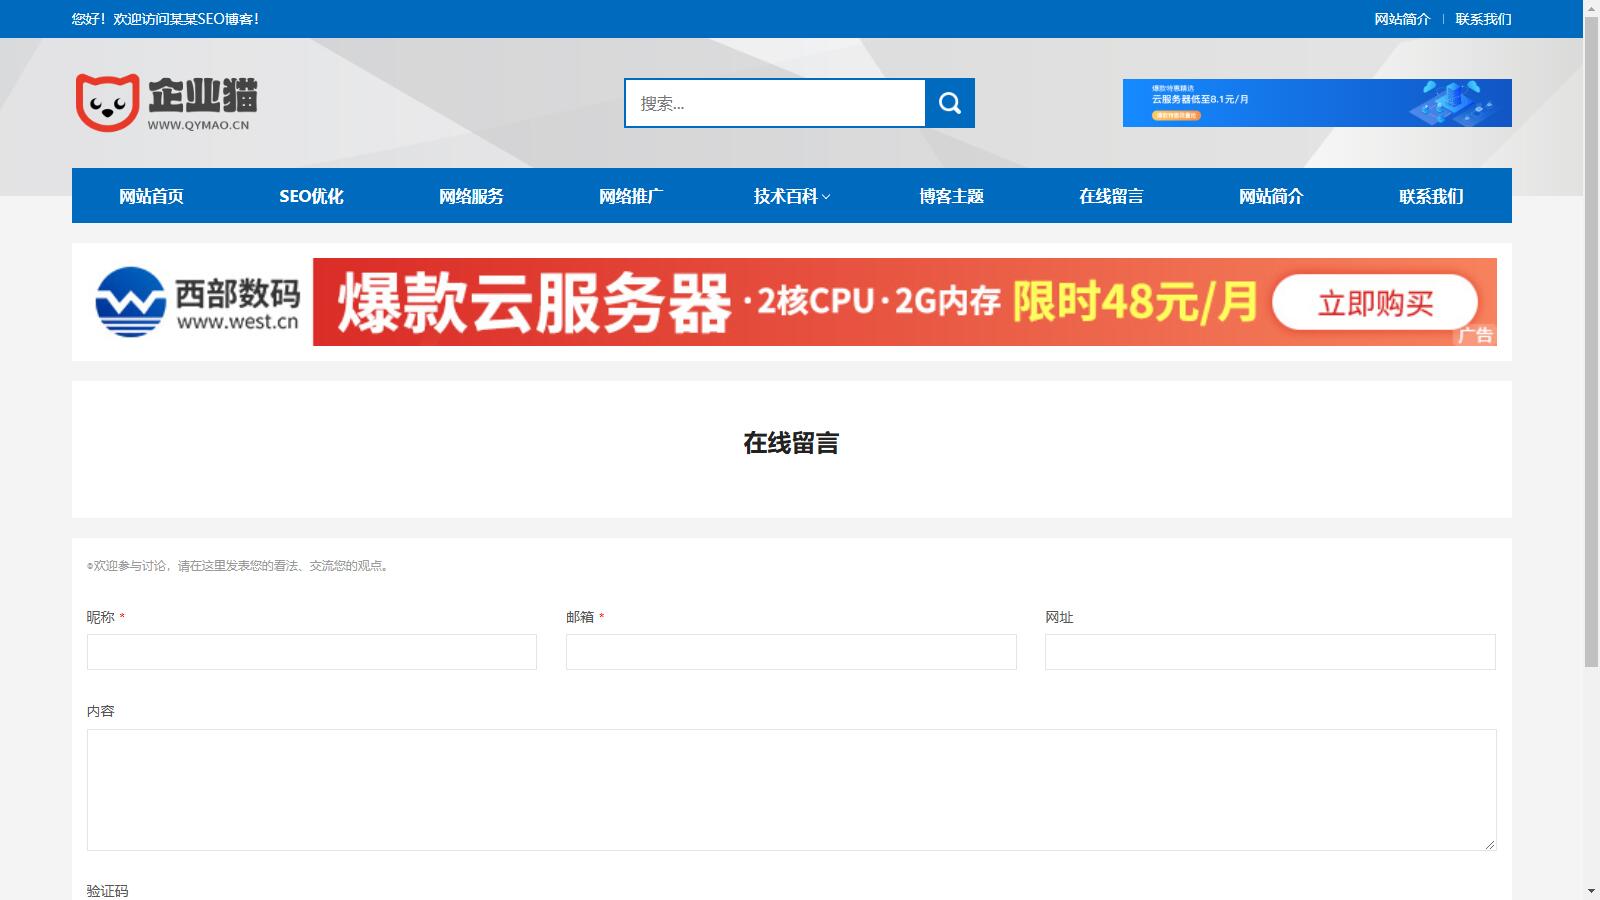
Task: Click the 企业猫 cat logo
Action: click(x=166, y=102)
